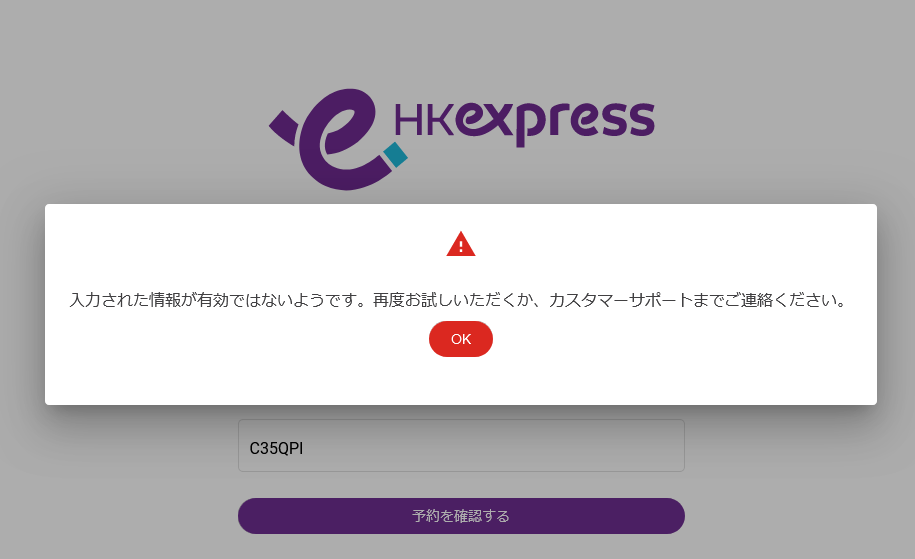Screen dimensions: 915x559
Task: Click the red warning triangle icon
Action: (x=460, y=244)
